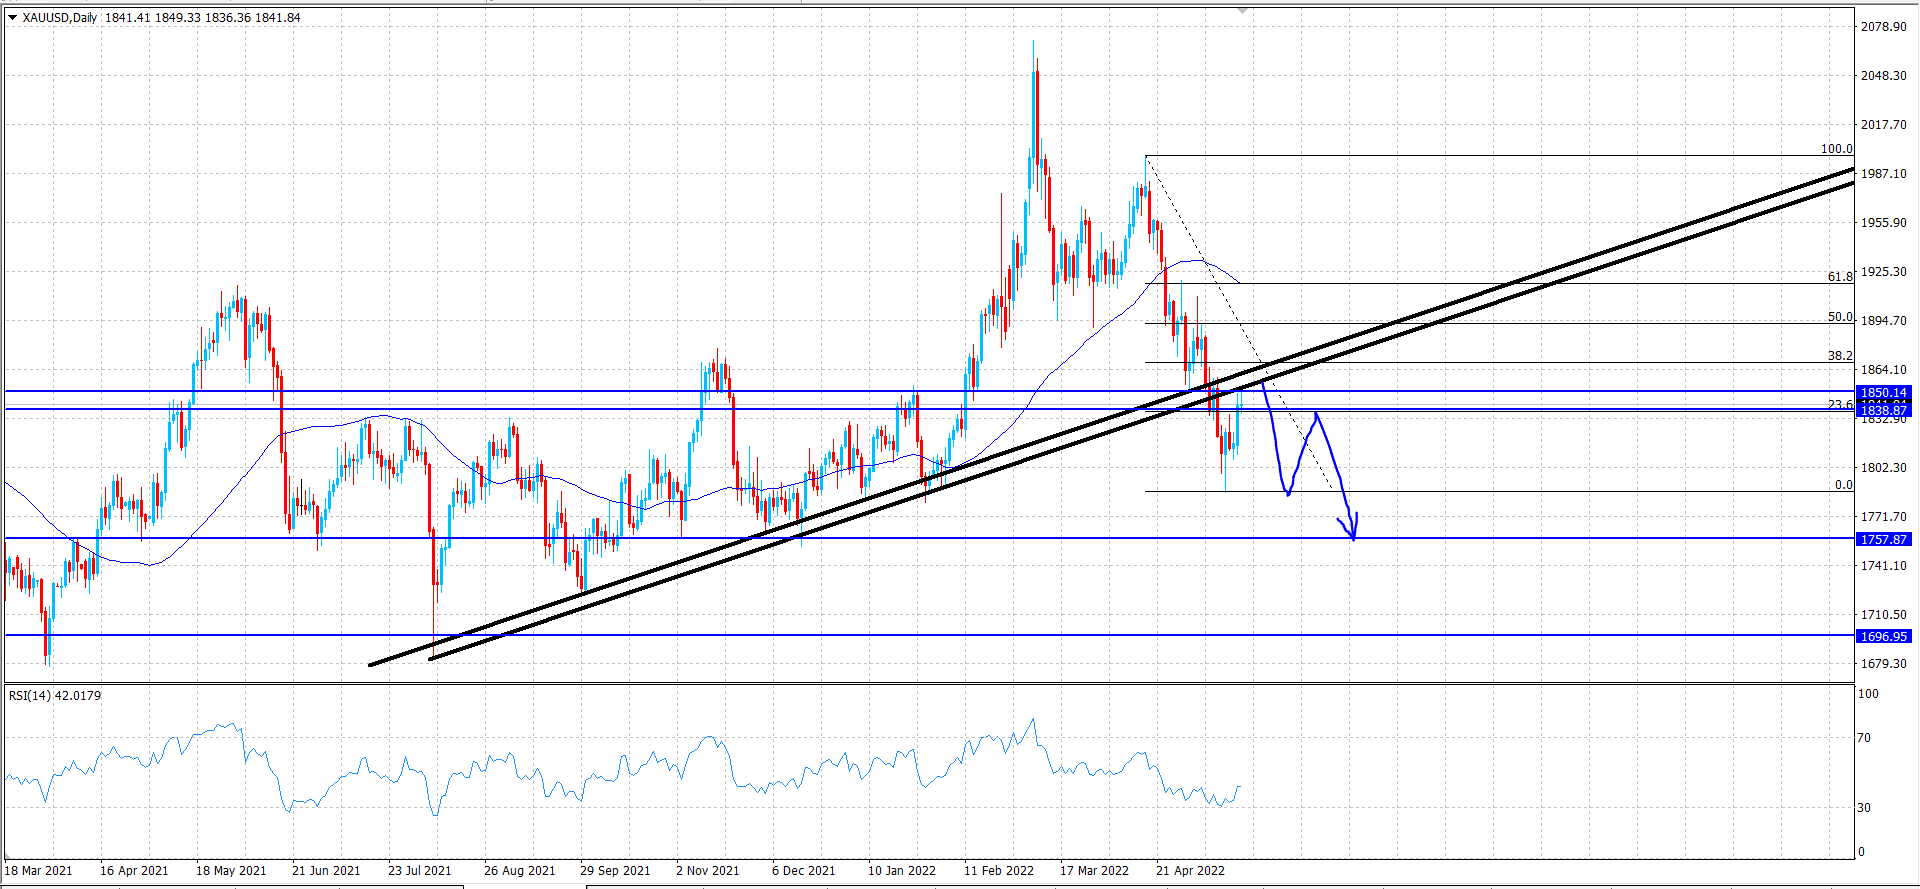This screenshot has width=1920, height=889.
Task: Select the 1838.87 blue price tag
Action: click(x=1883, y=410)
